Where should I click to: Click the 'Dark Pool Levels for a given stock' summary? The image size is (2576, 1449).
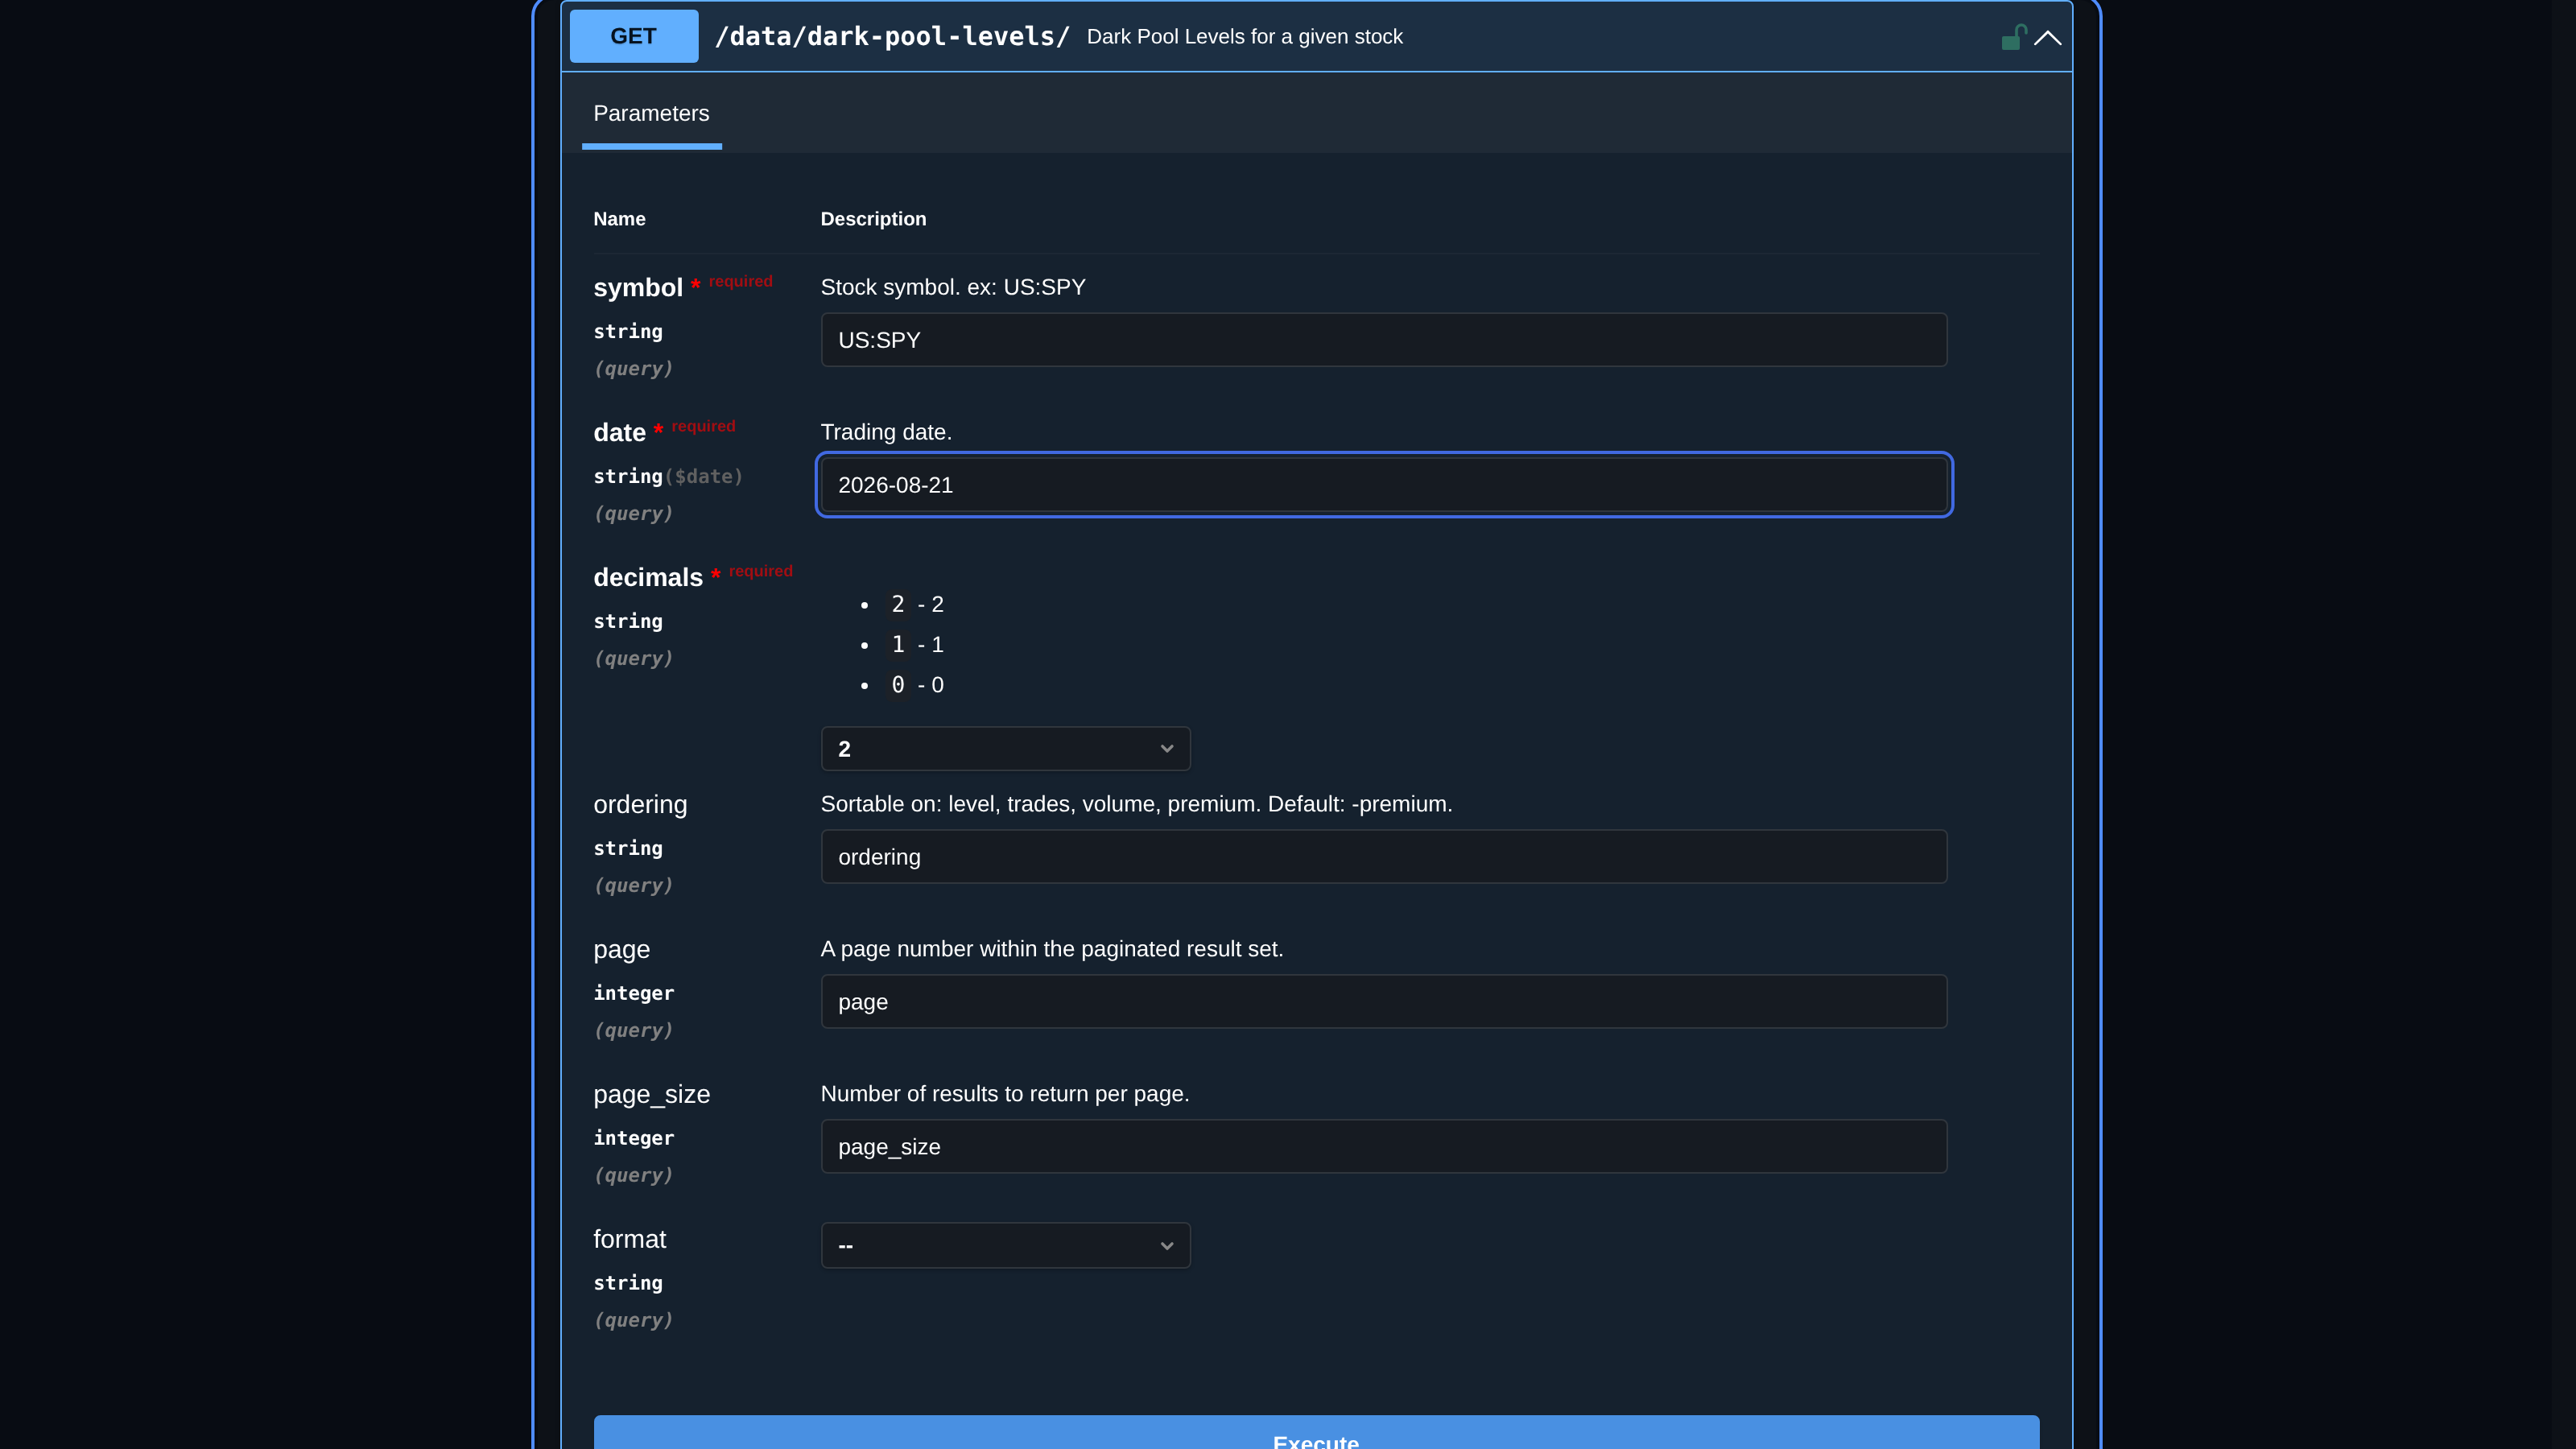1244,37
